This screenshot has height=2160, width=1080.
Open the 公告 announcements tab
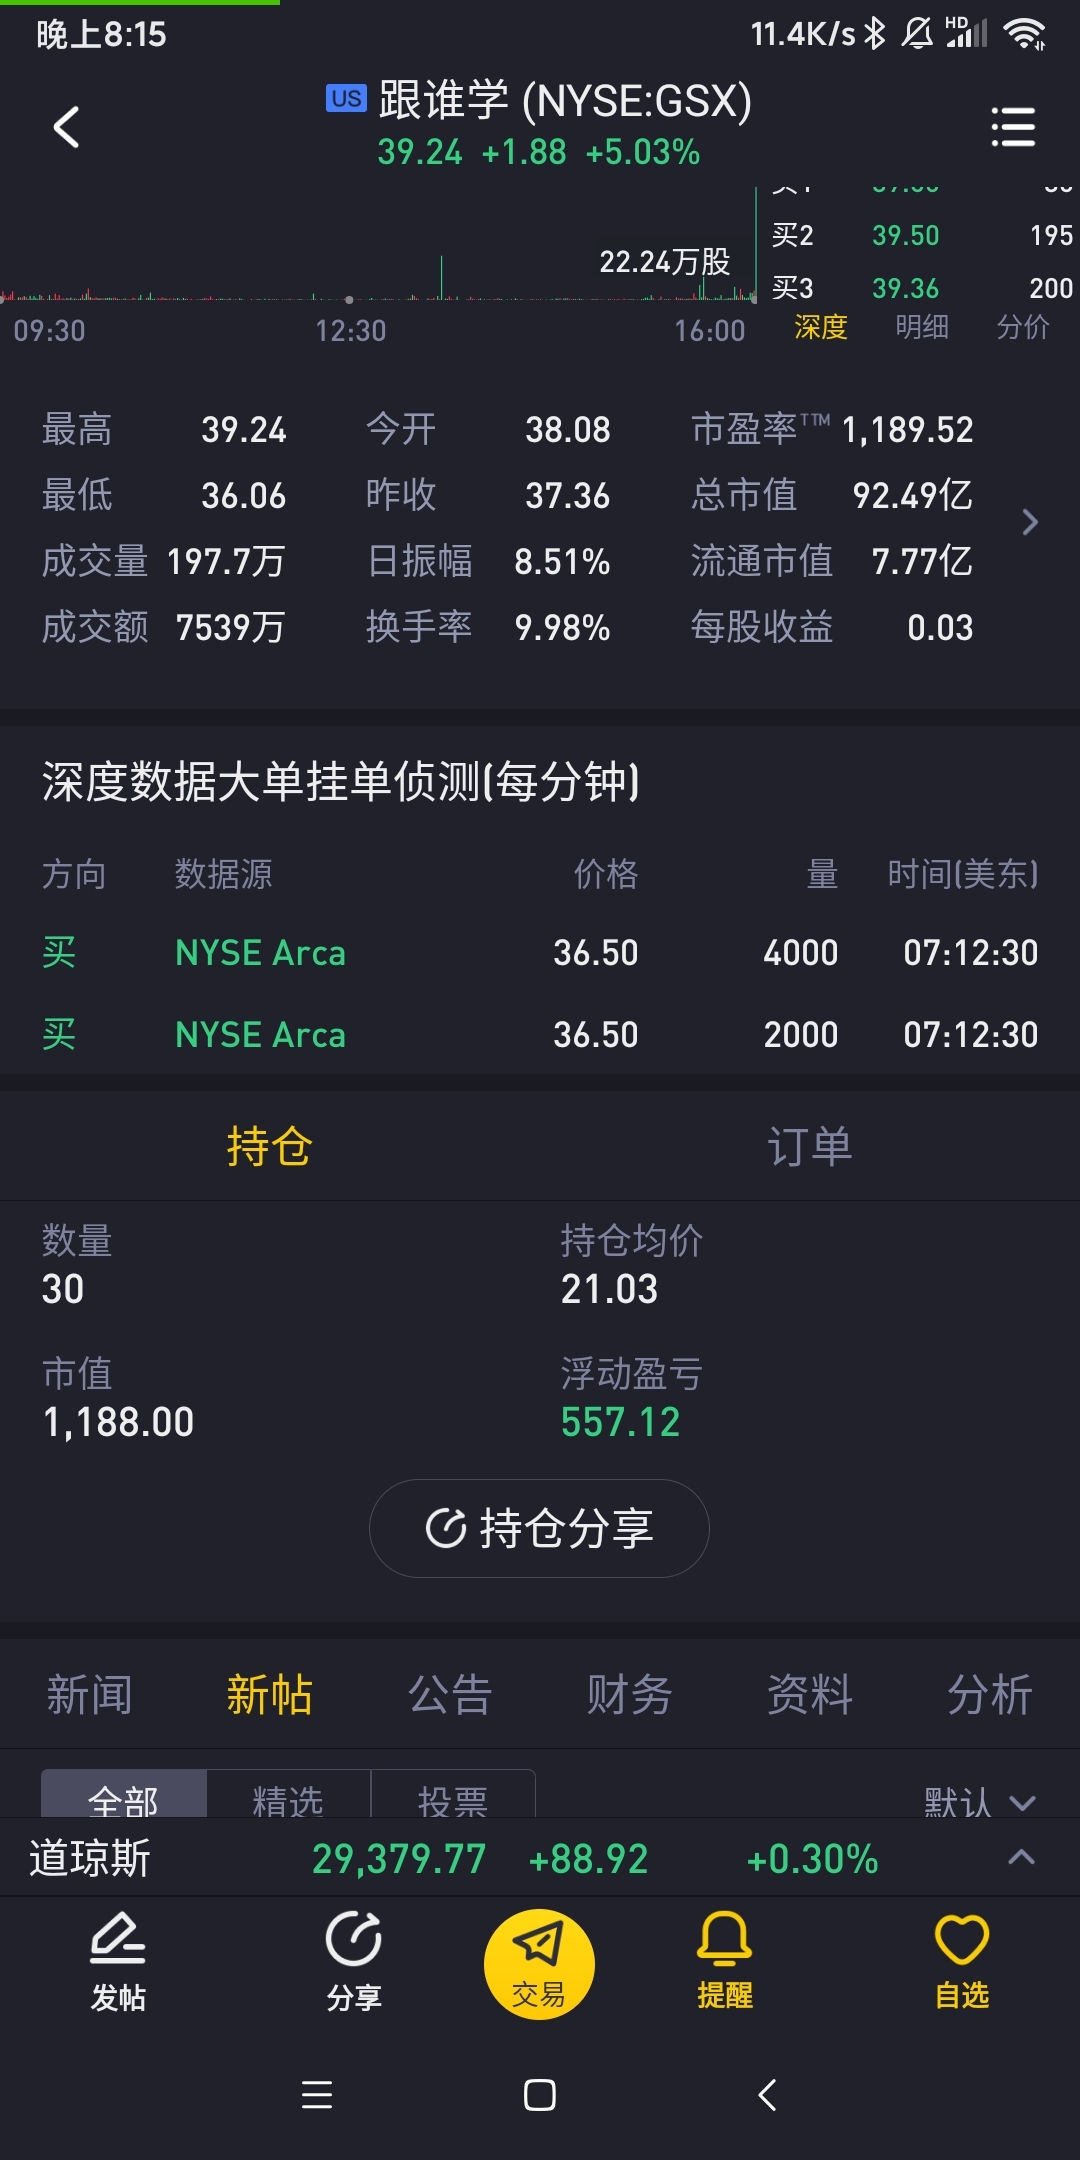450,1695
